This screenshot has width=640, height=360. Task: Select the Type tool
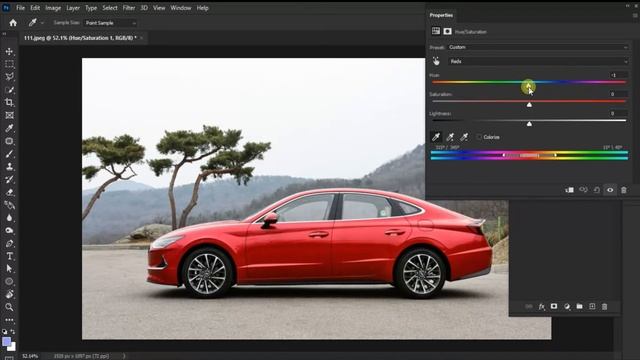[9, 256]
